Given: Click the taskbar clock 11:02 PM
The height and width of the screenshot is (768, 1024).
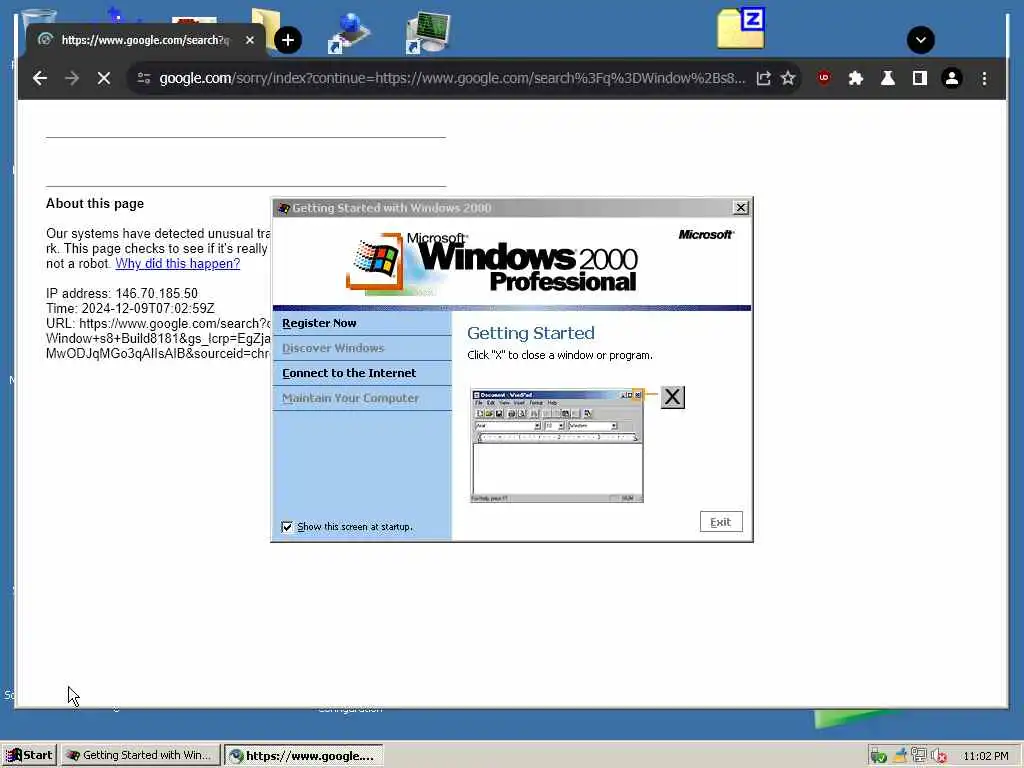Looking at the screenshot, I should point(985,756).
